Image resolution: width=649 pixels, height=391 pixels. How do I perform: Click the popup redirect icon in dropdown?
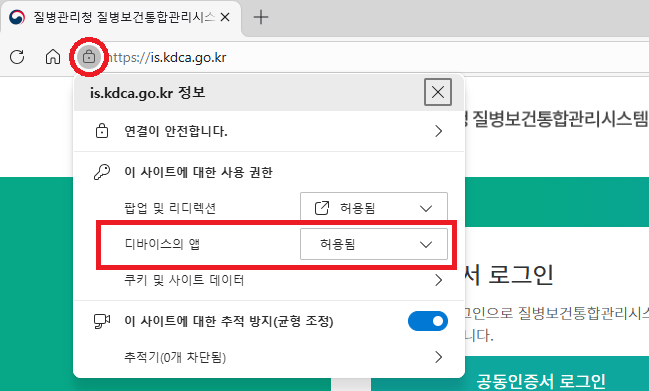coord(322,208)
